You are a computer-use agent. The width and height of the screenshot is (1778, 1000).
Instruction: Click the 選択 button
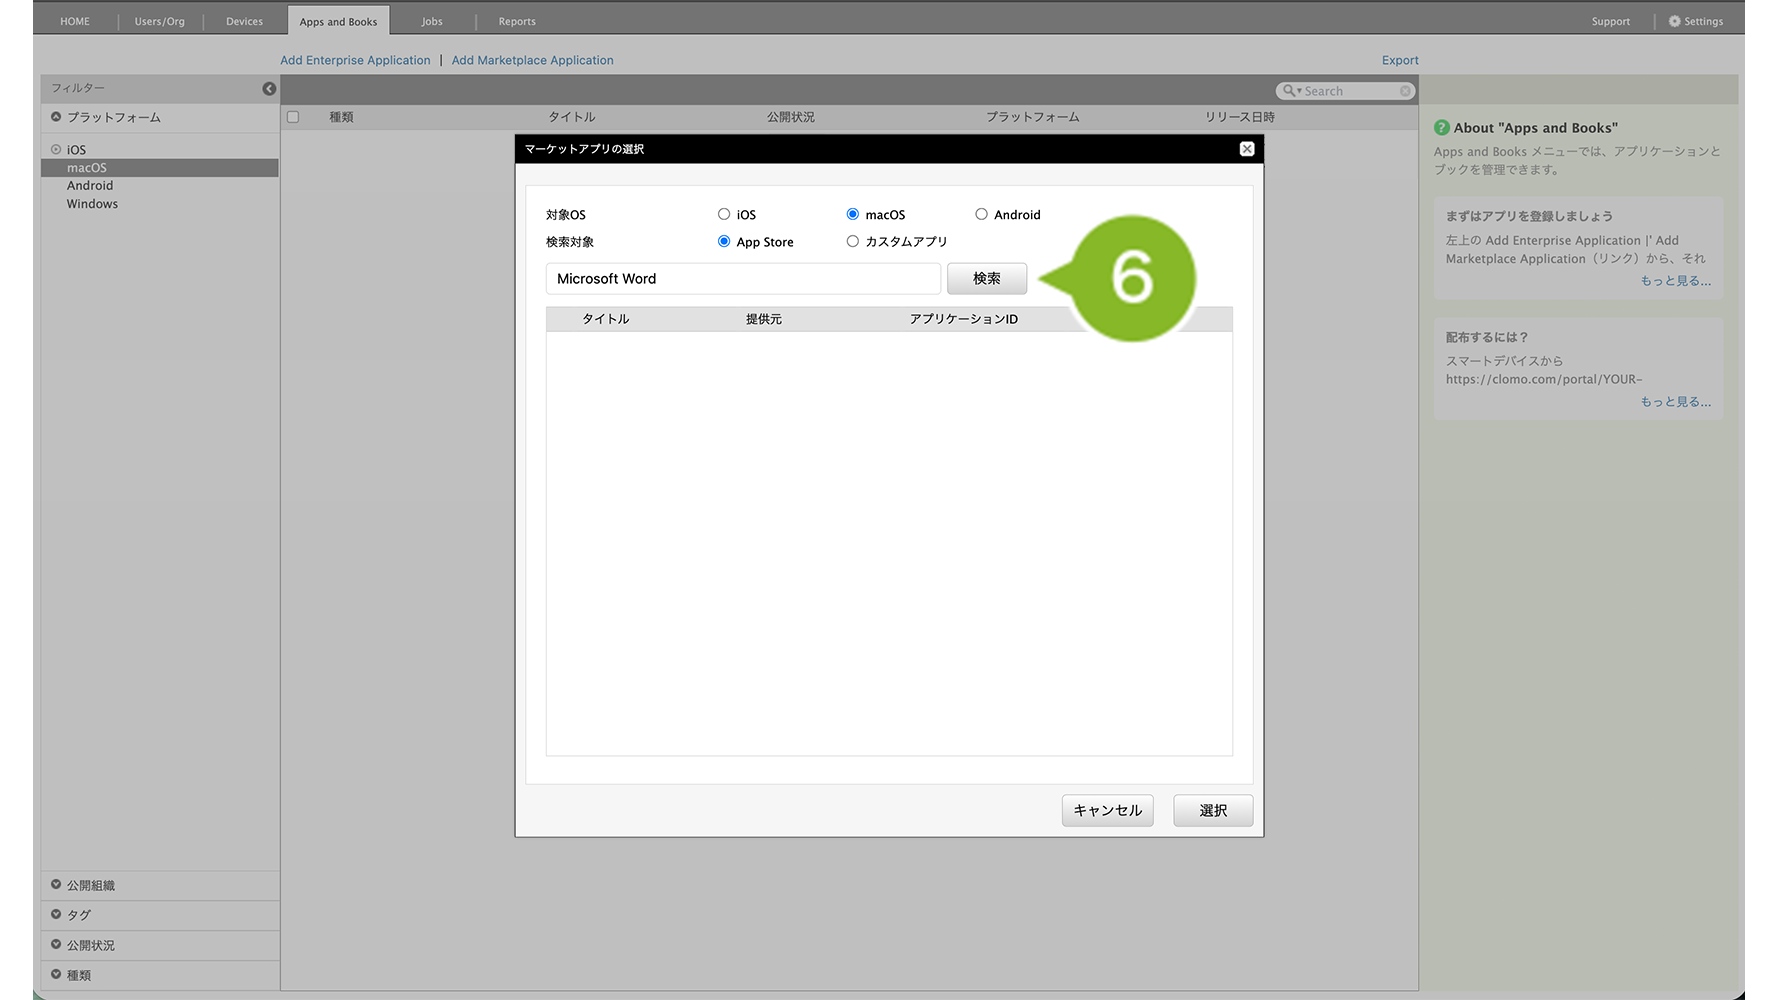pyautogui.click(x=1213, y=810)
